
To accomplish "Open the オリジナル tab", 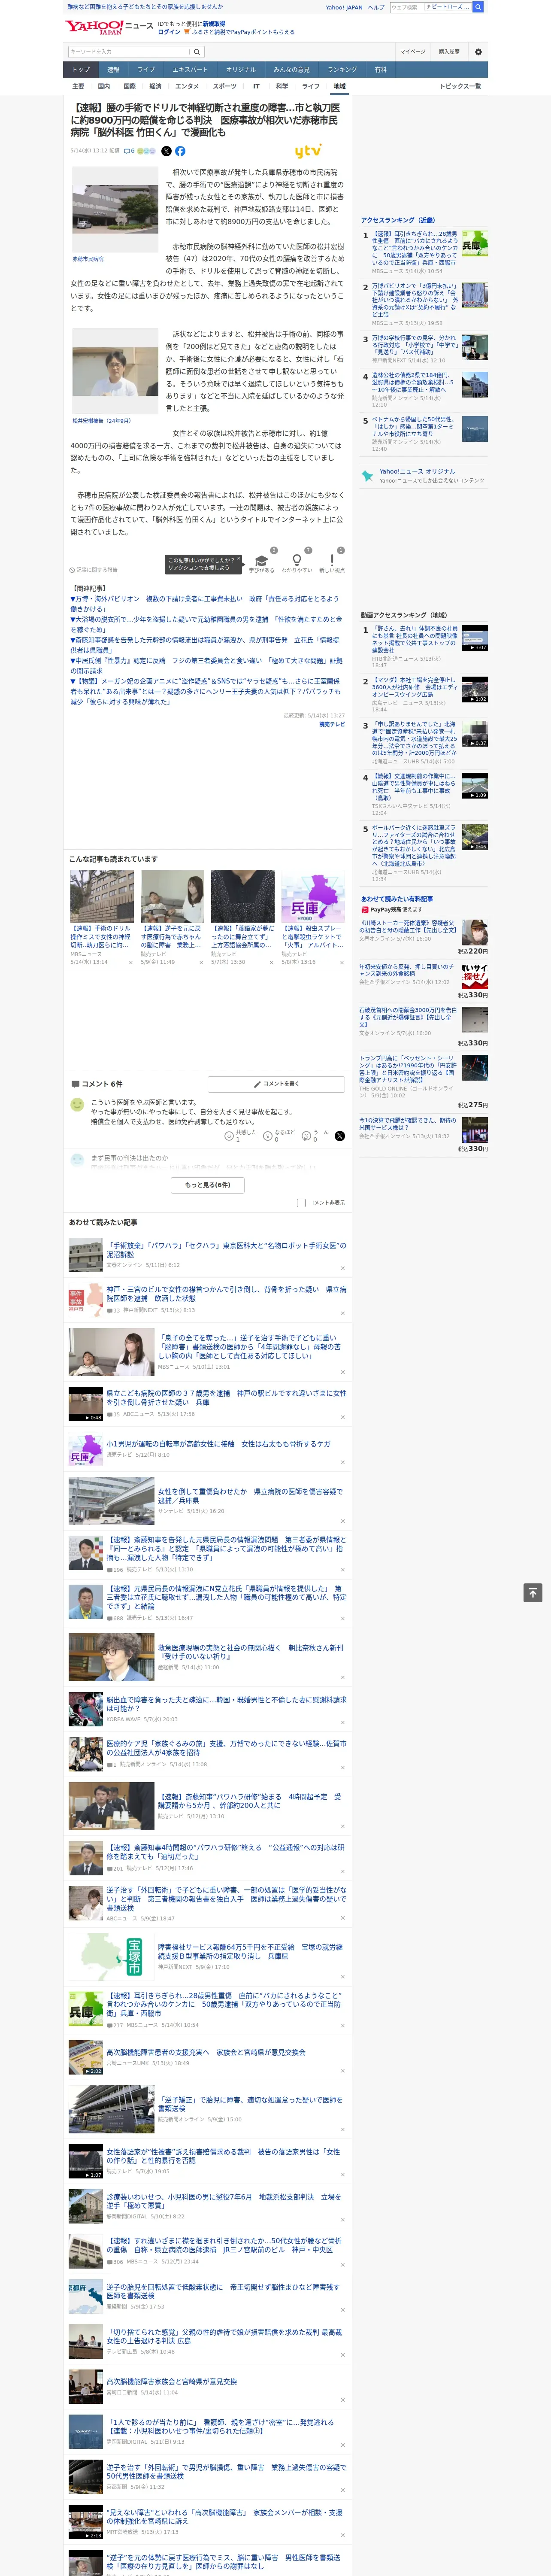I will coord(241,70).
